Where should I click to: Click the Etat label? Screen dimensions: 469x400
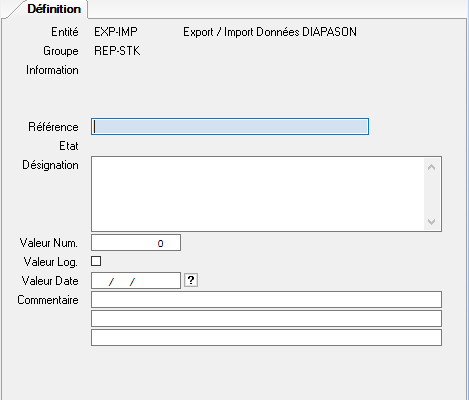click(69, 146)
